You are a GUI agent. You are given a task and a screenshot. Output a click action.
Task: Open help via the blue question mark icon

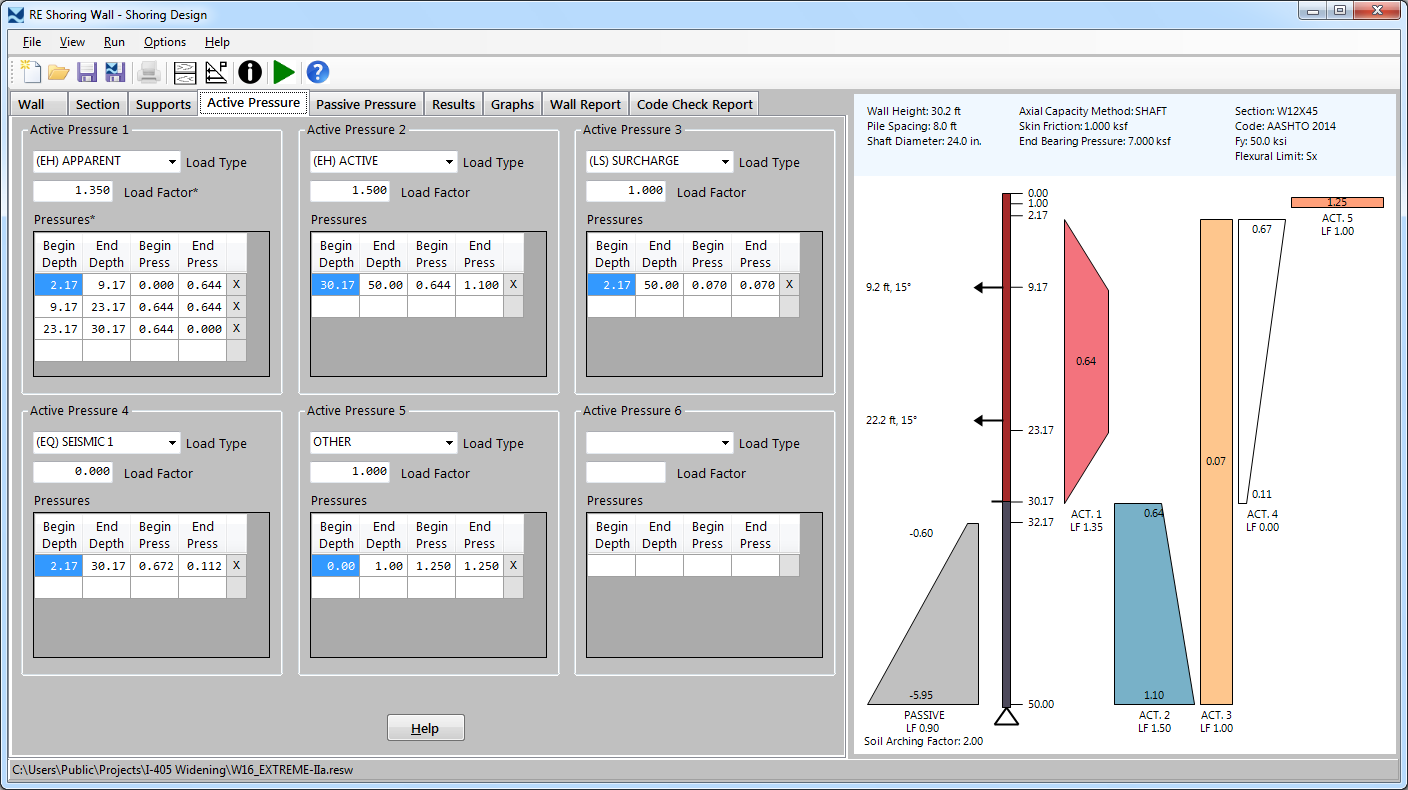tap(318, 72)
